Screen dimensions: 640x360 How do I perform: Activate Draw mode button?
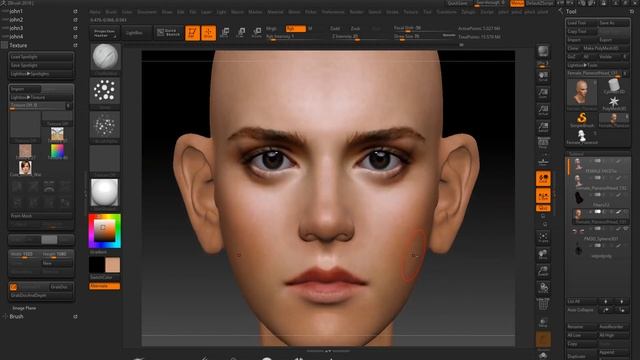(209, 33)
